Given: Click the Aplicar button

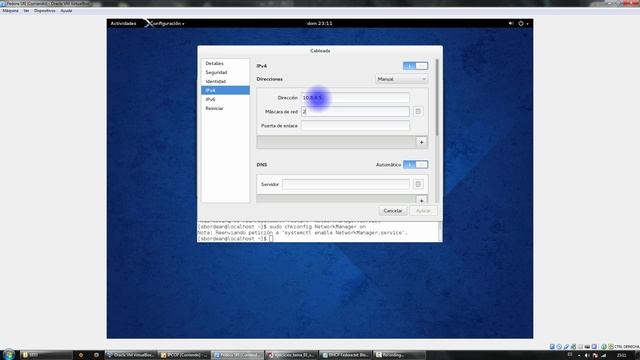Looking at the screenshot, I should [423, 211].
